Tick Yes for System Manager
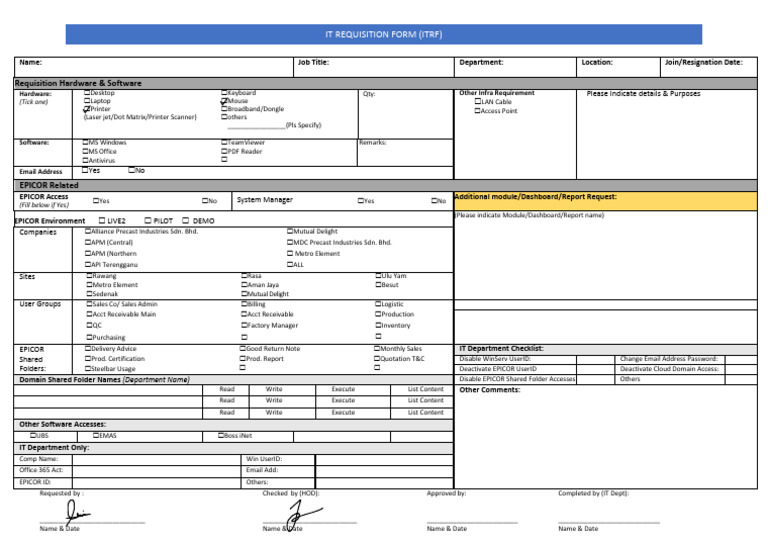This screenshot has width=768, height=543. [x=361, y=200]
